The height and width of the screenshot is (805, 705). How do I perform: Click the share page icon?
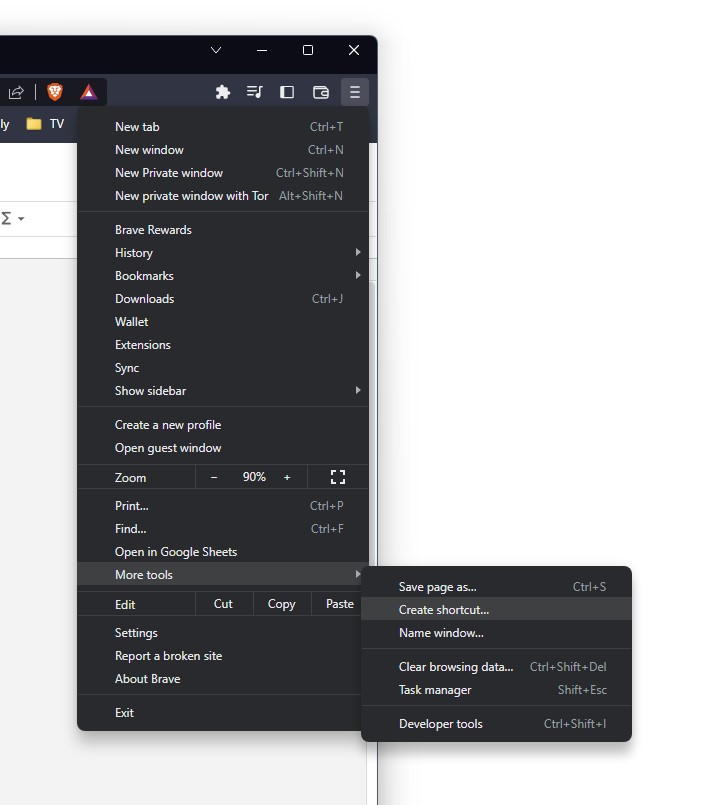coord(16,92)
